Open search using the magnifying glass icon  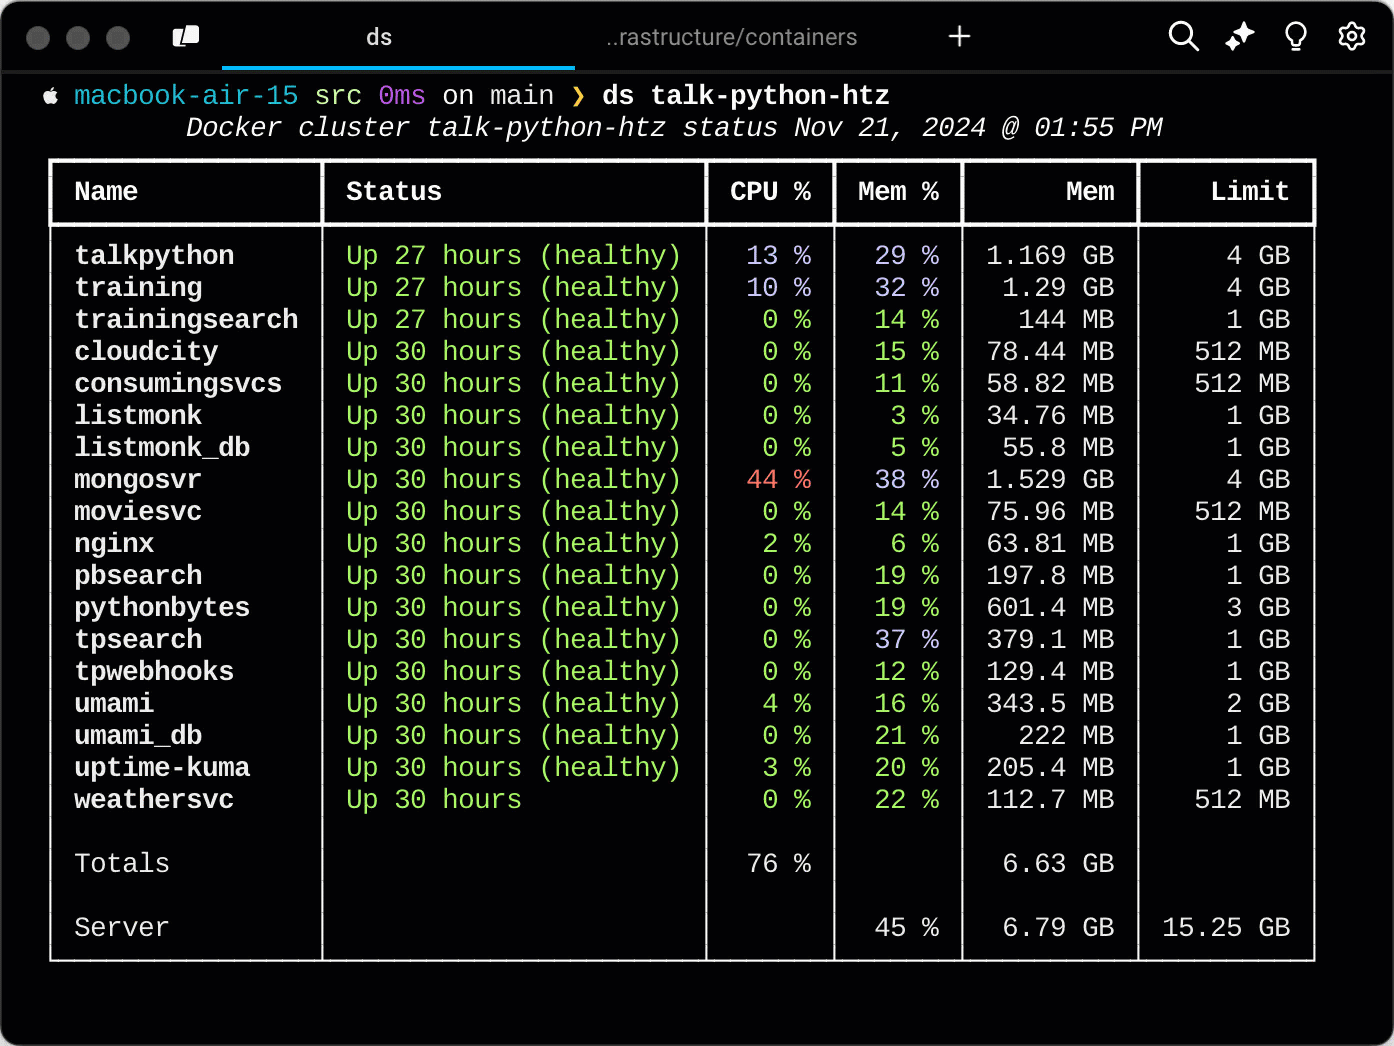pos(1183,36)
